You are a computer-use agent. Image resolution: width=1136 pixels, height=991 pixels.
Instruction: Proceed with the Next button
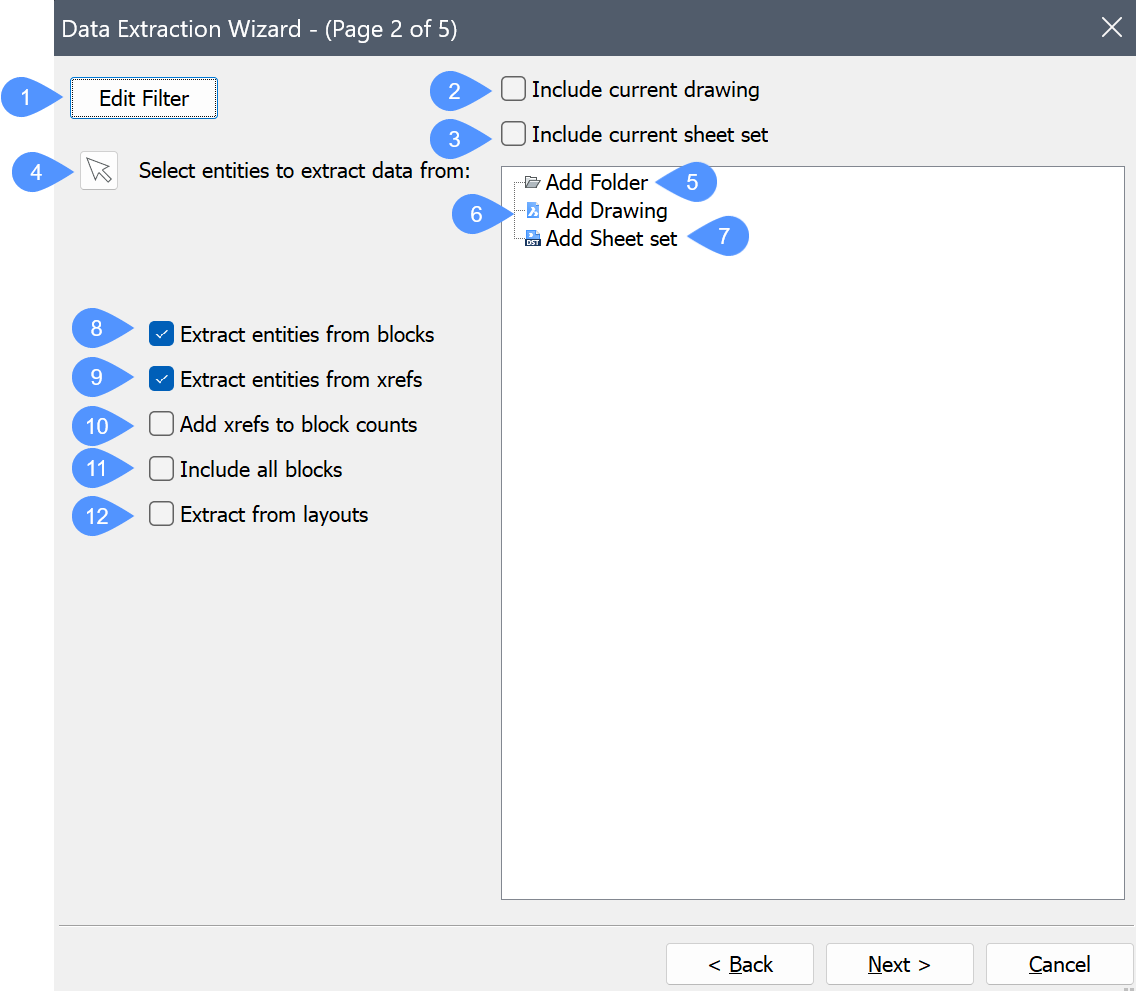tap(899, 964)
